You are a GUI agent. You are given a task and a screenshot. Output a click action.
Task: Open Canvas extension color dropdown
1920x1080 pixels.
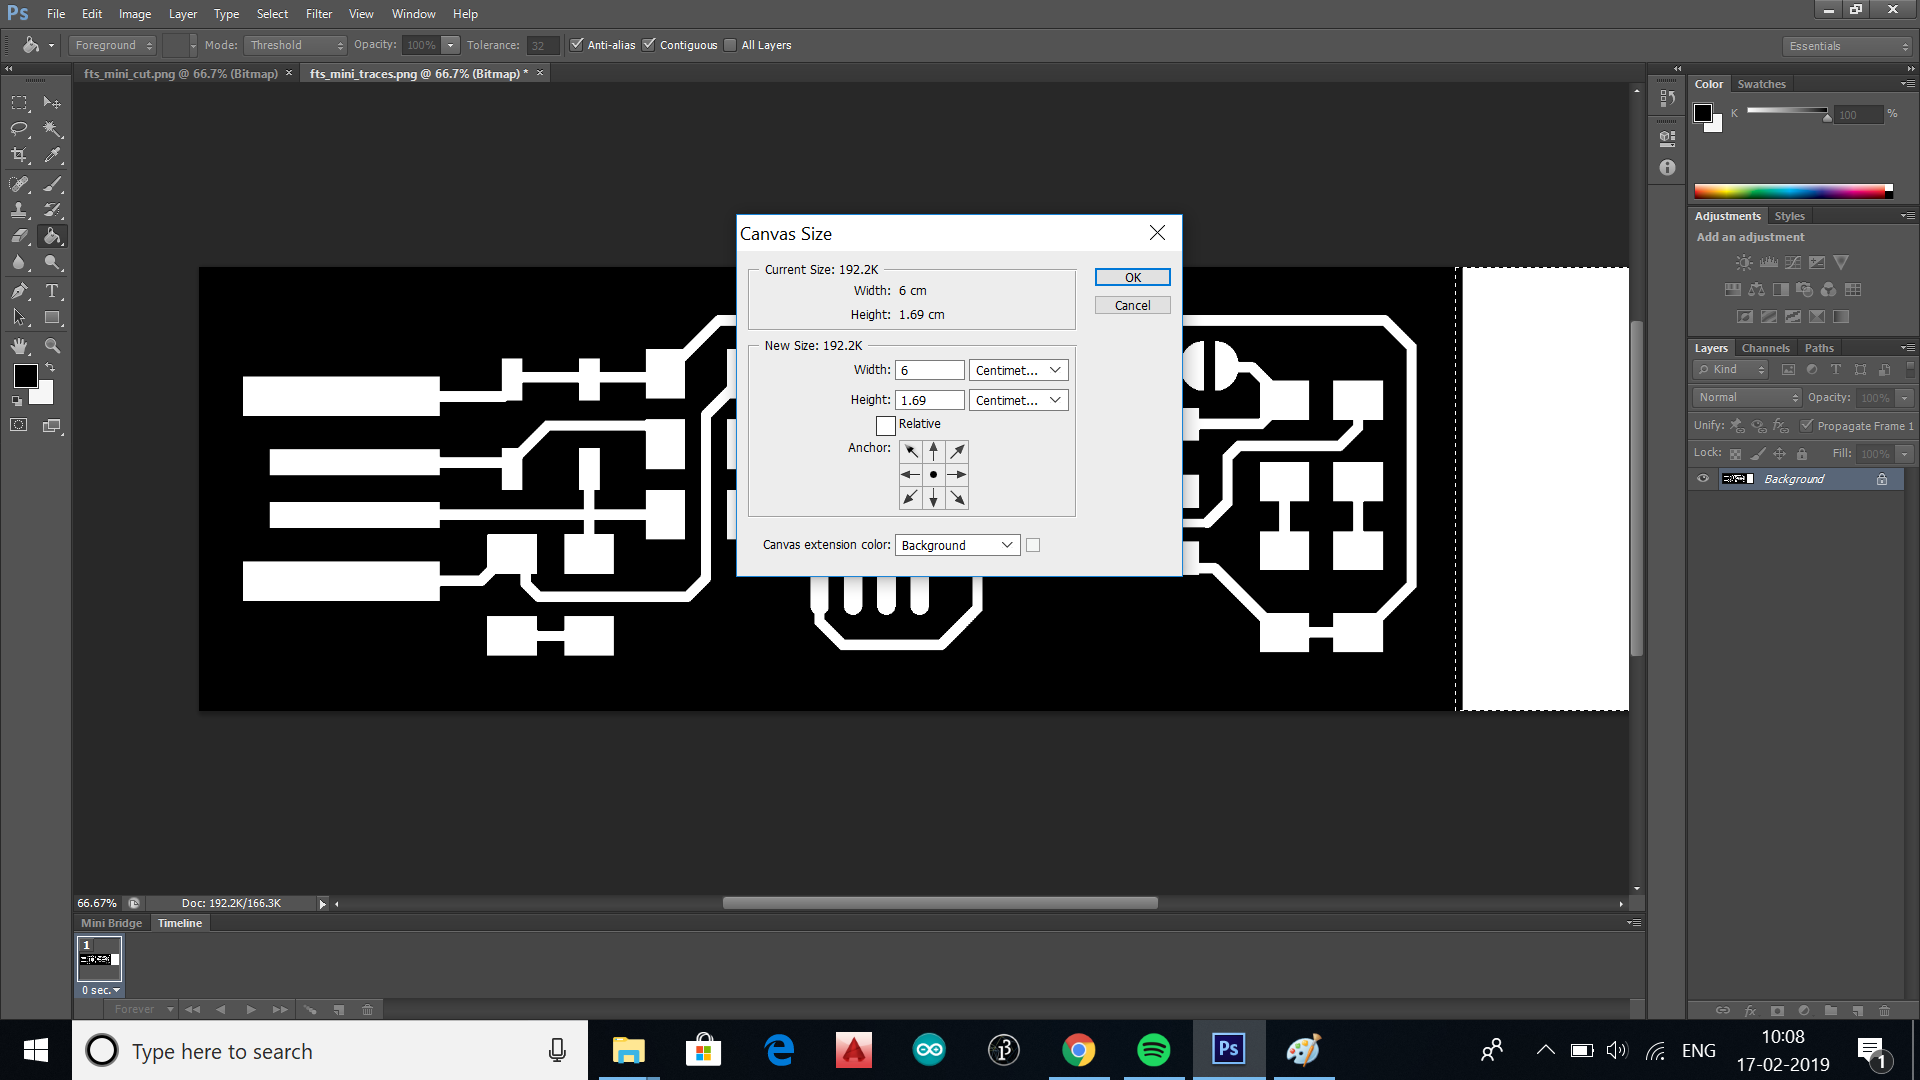tap(957, 545)
